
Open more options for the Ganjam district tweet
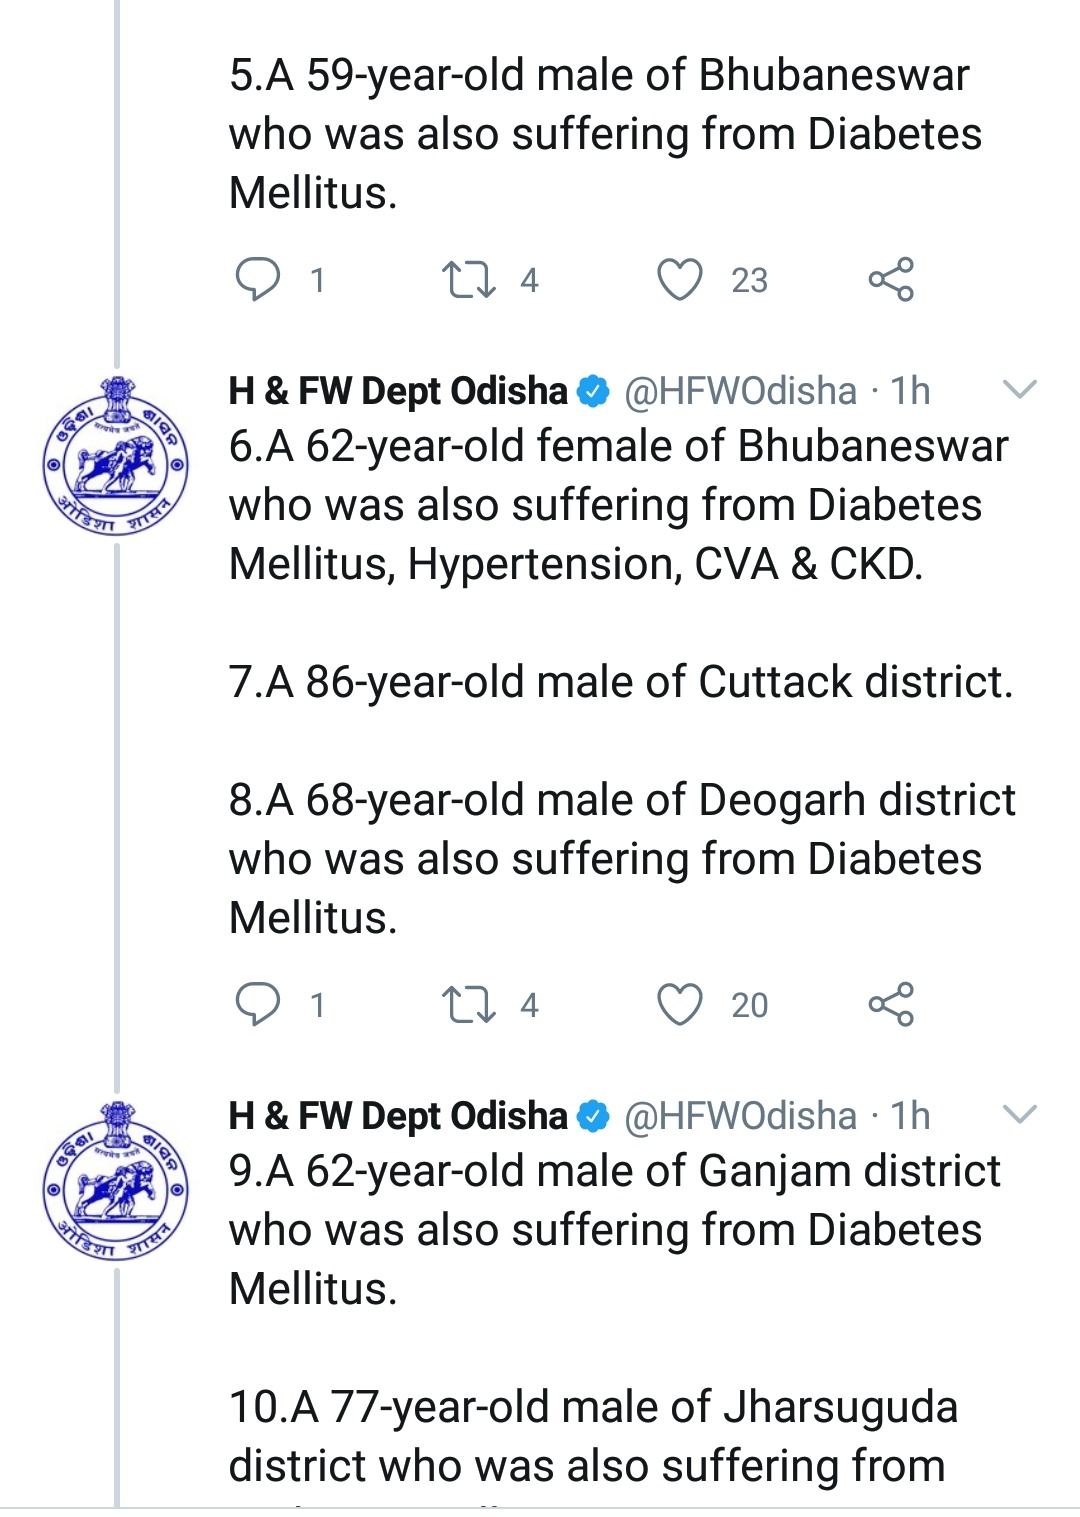point(1019,1115)
